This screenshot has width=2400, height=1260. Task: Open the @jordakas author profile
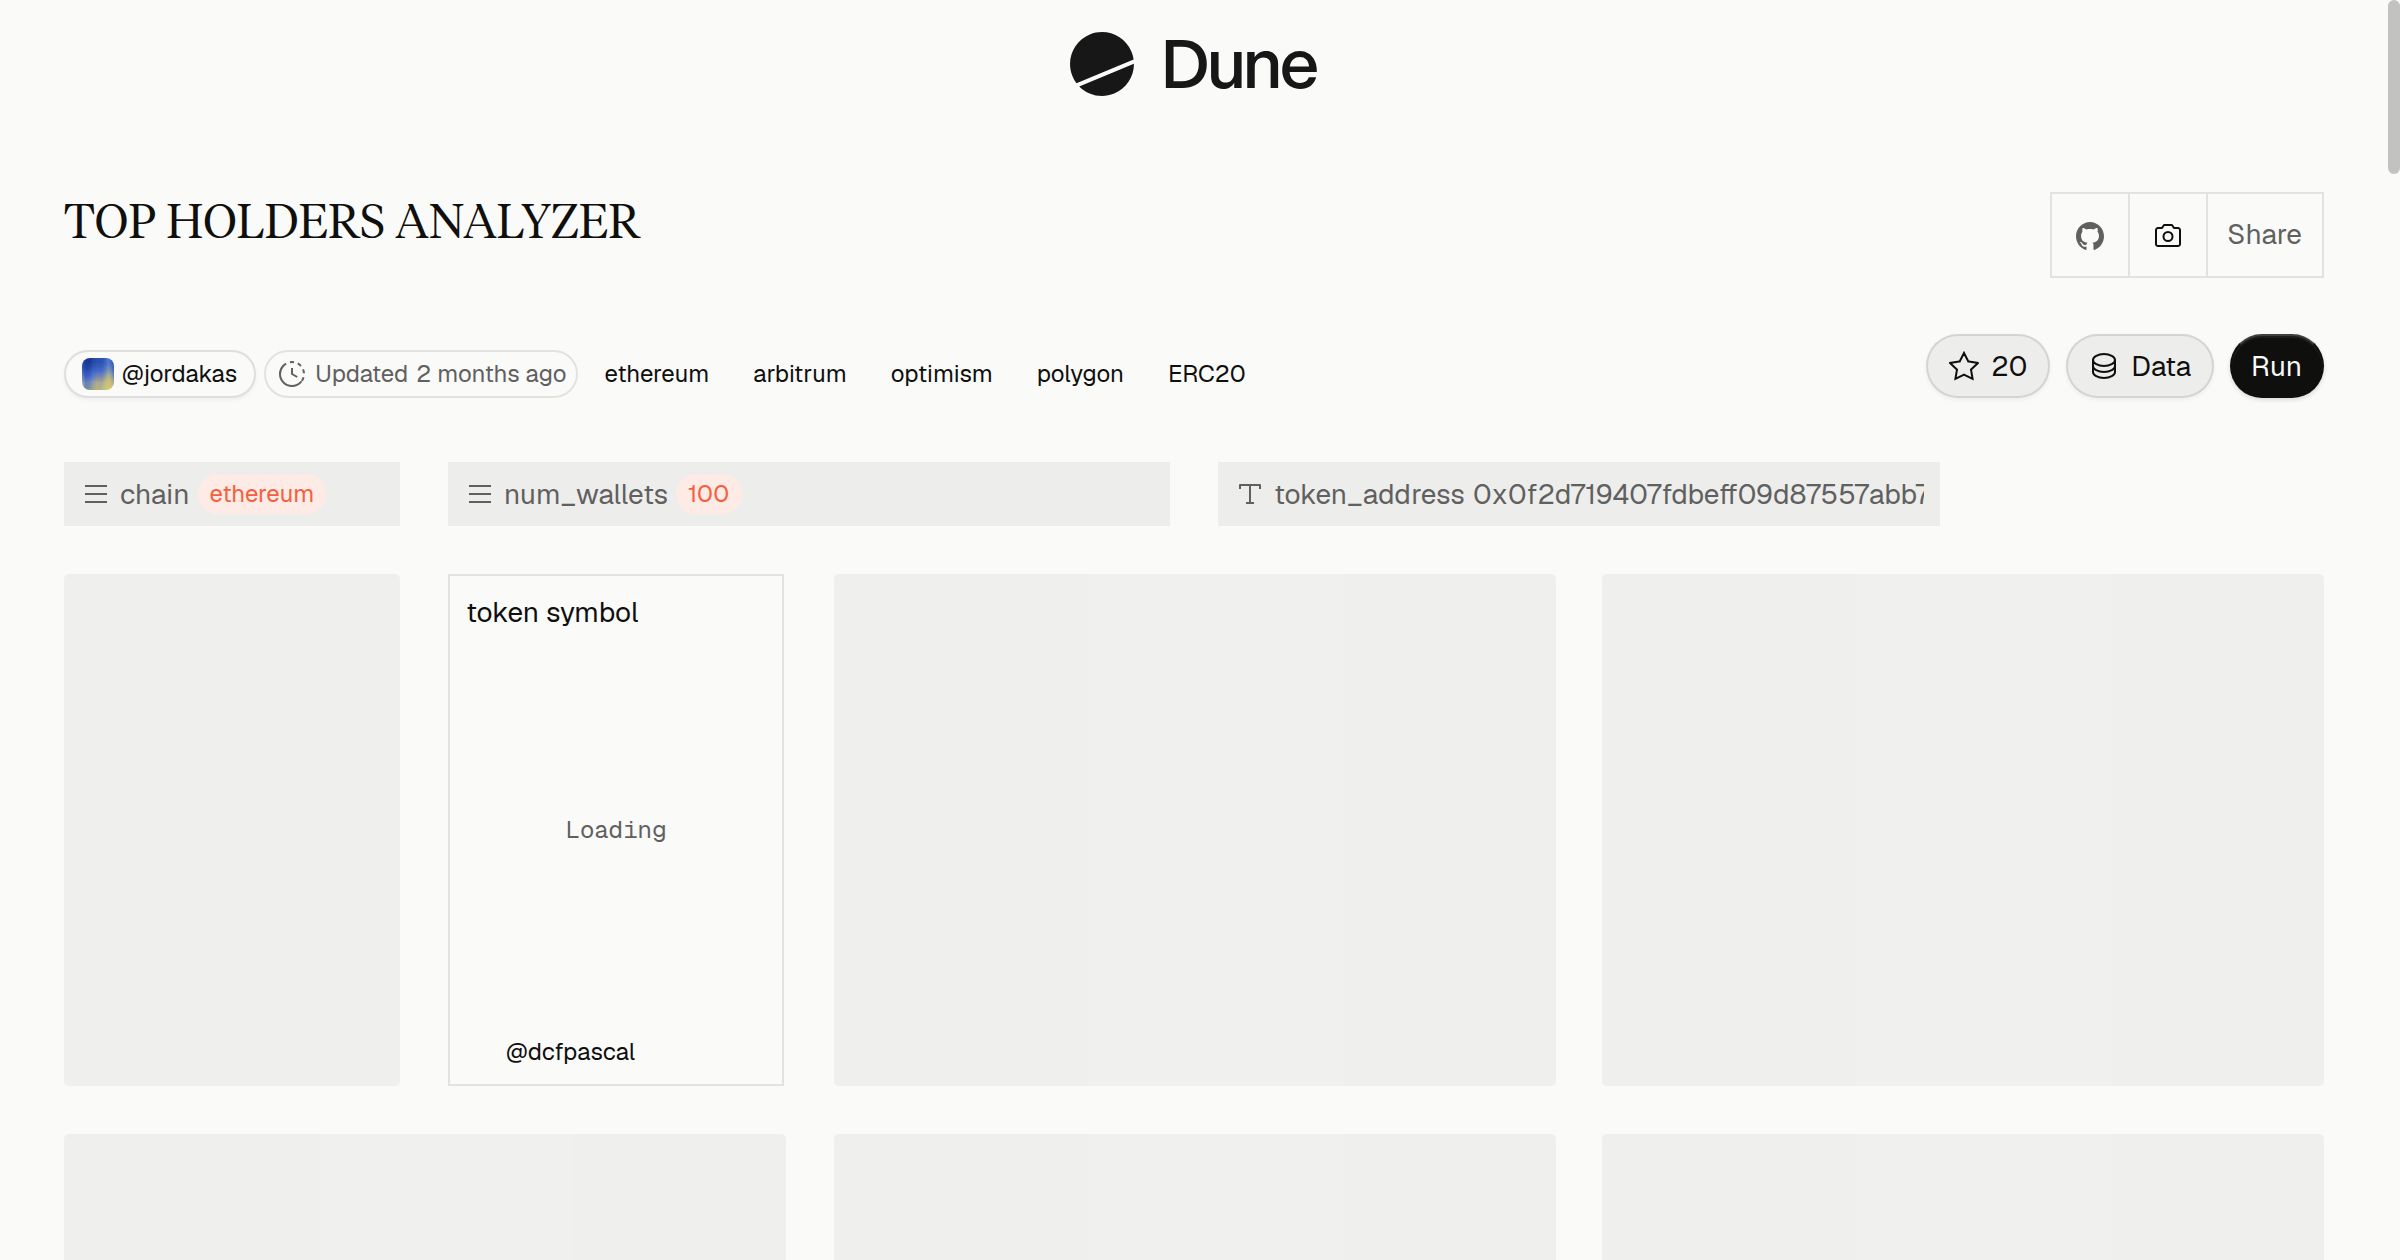[160, 374]
